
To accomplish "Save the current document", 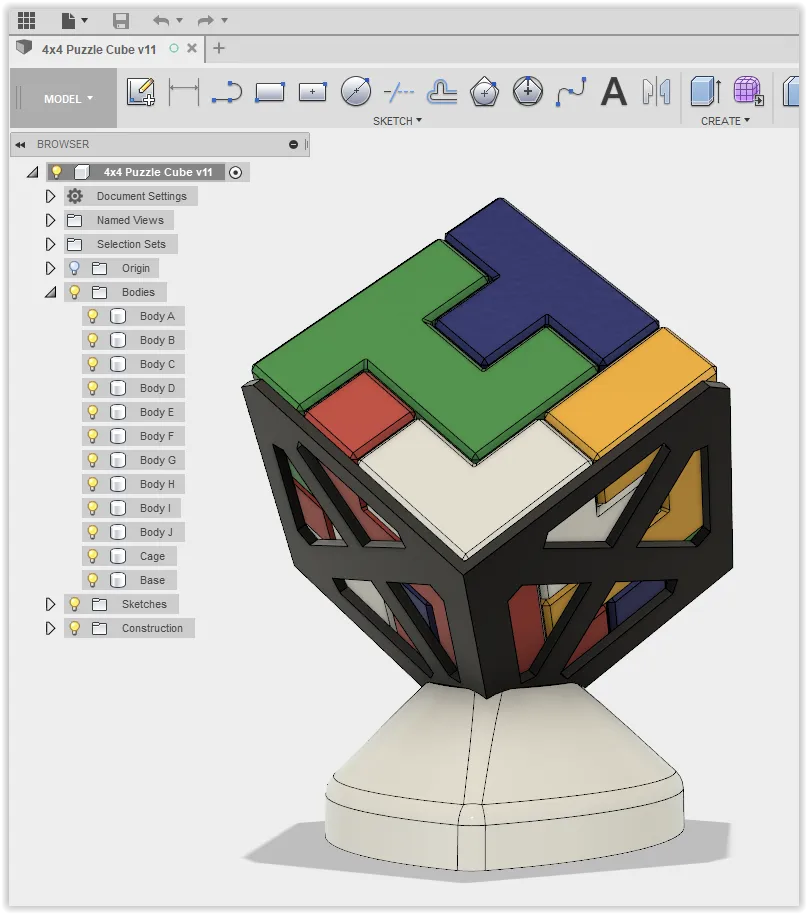I will 120,20.
